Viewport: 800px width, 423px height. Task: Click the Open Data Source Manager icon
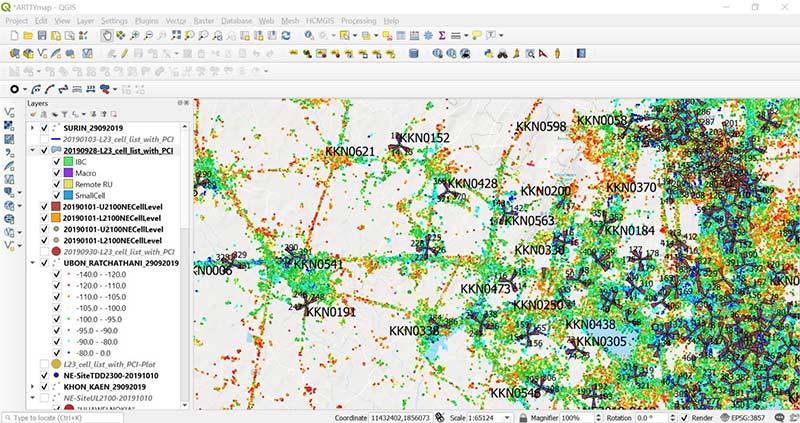pyautogui.click(x=14, y=53)
